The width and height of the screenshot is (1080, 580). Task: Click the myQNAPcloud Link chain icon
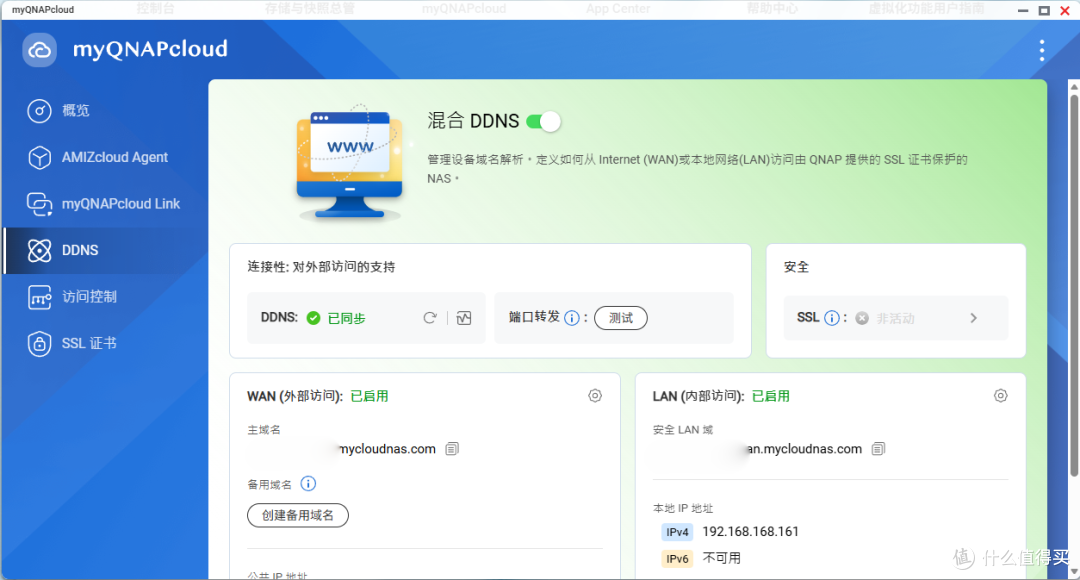pyautogui.click(x=39, y=204)
